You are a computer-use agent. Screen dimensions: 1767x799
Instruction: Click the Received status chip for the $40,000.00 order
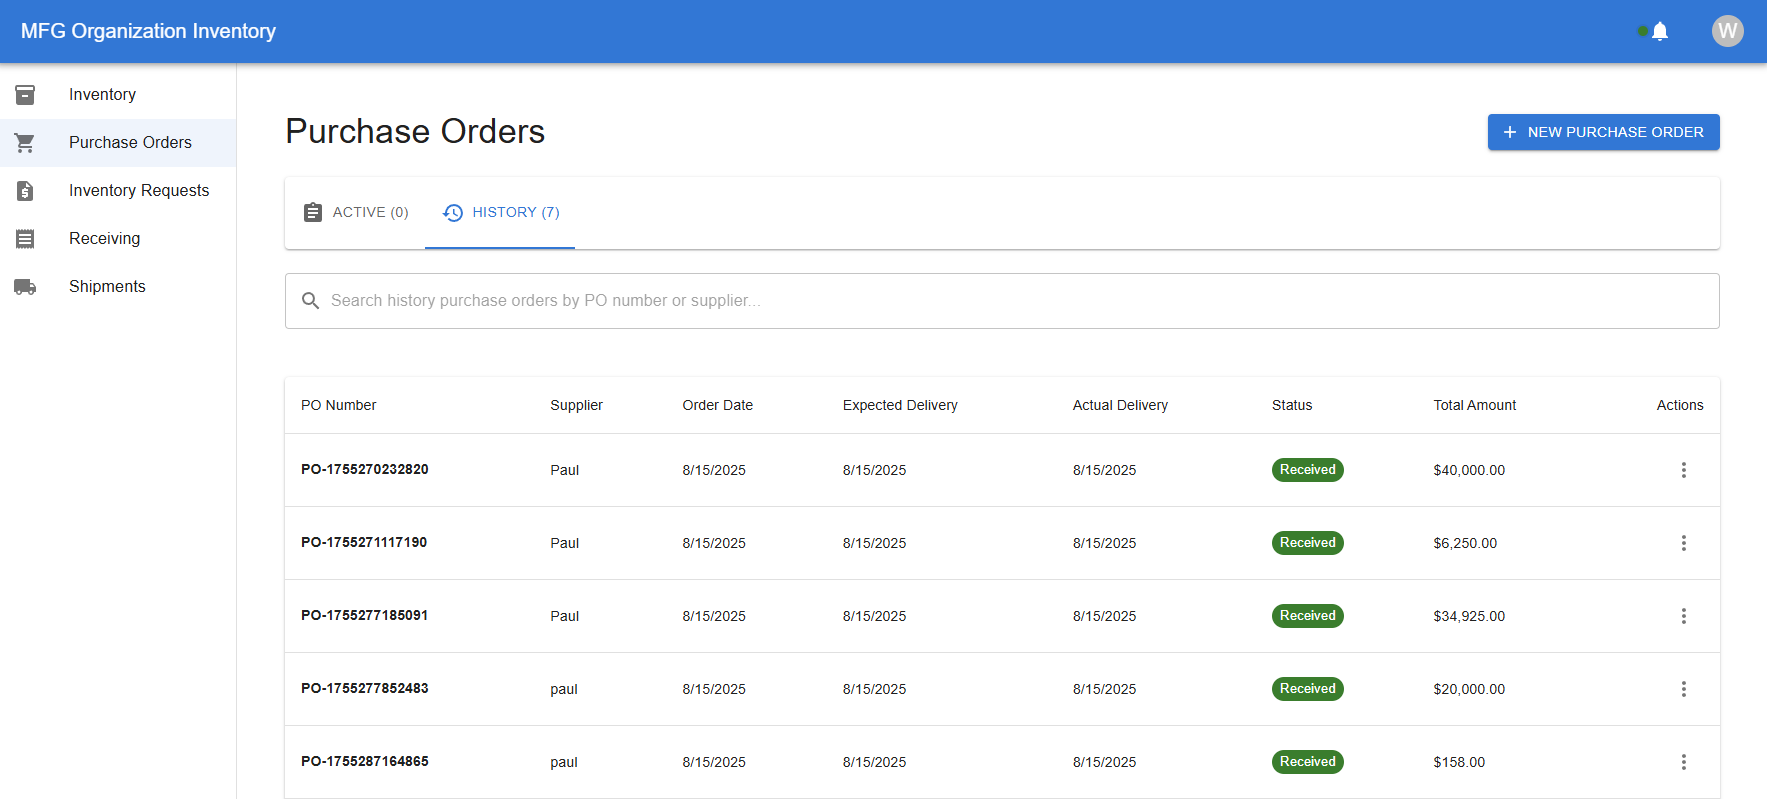coord(1307,470)
